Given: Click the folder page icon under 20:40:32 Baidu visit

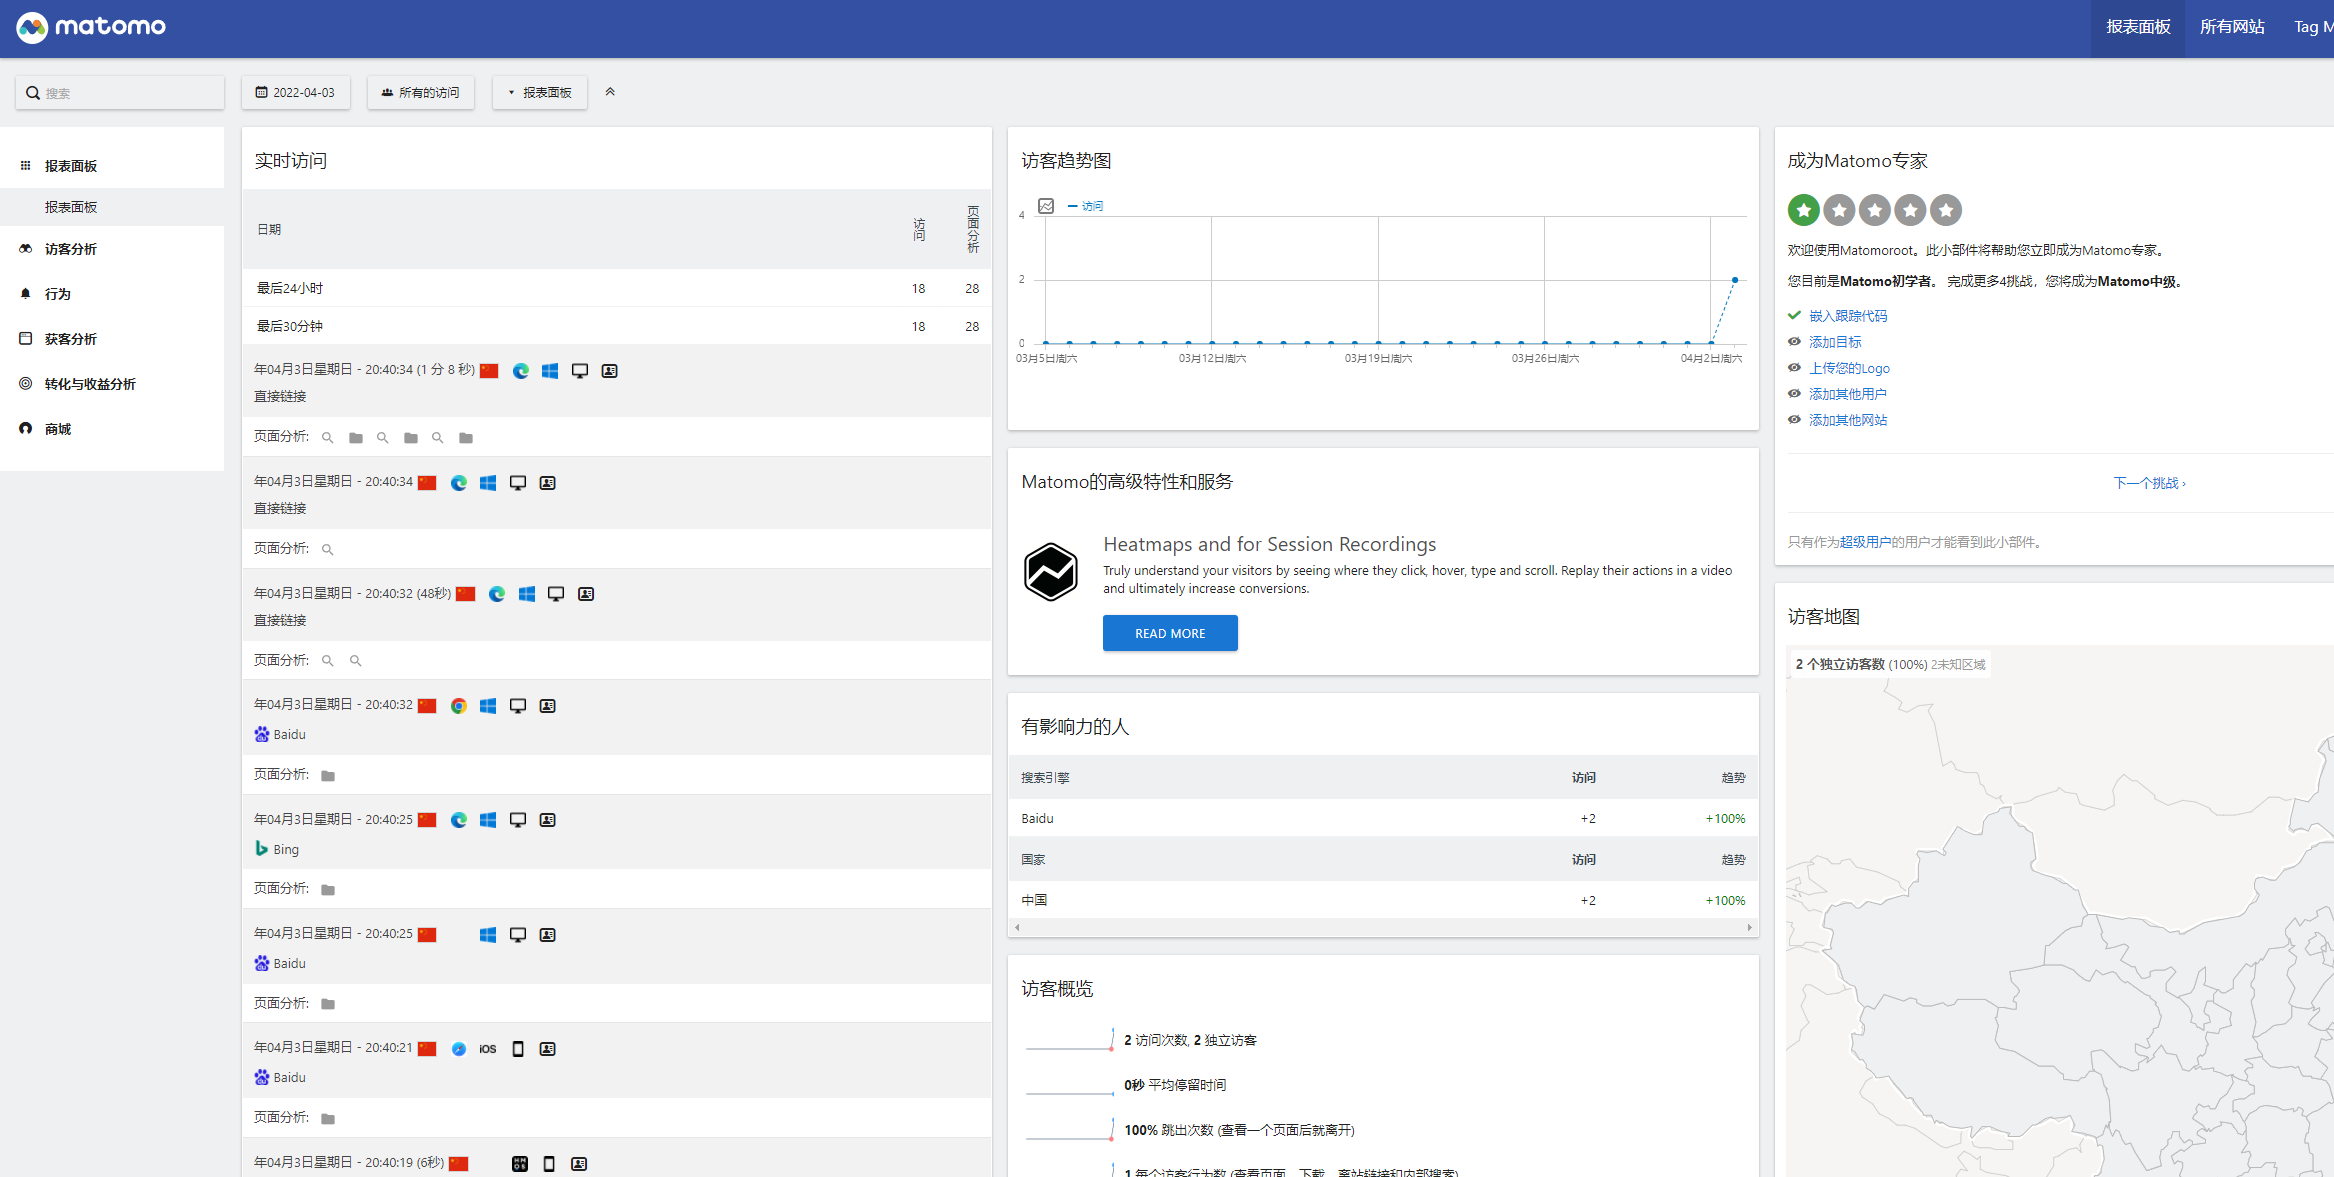Looking at the screenshot, I should (x=328, y=776).
